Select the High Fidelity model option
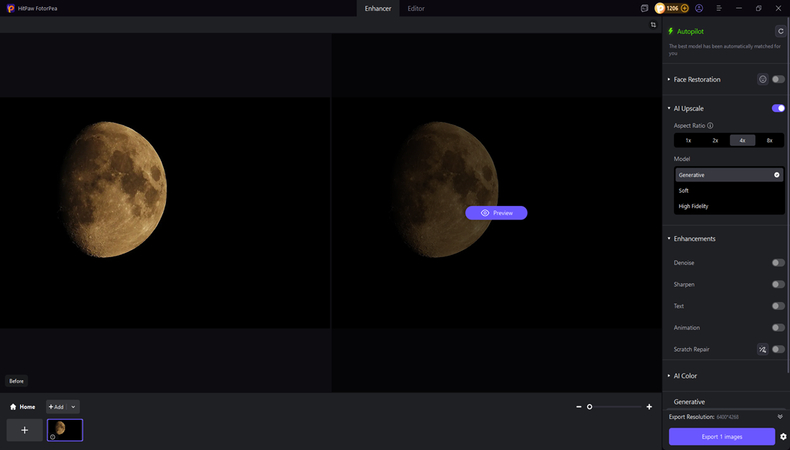 (x=694, y=206)
